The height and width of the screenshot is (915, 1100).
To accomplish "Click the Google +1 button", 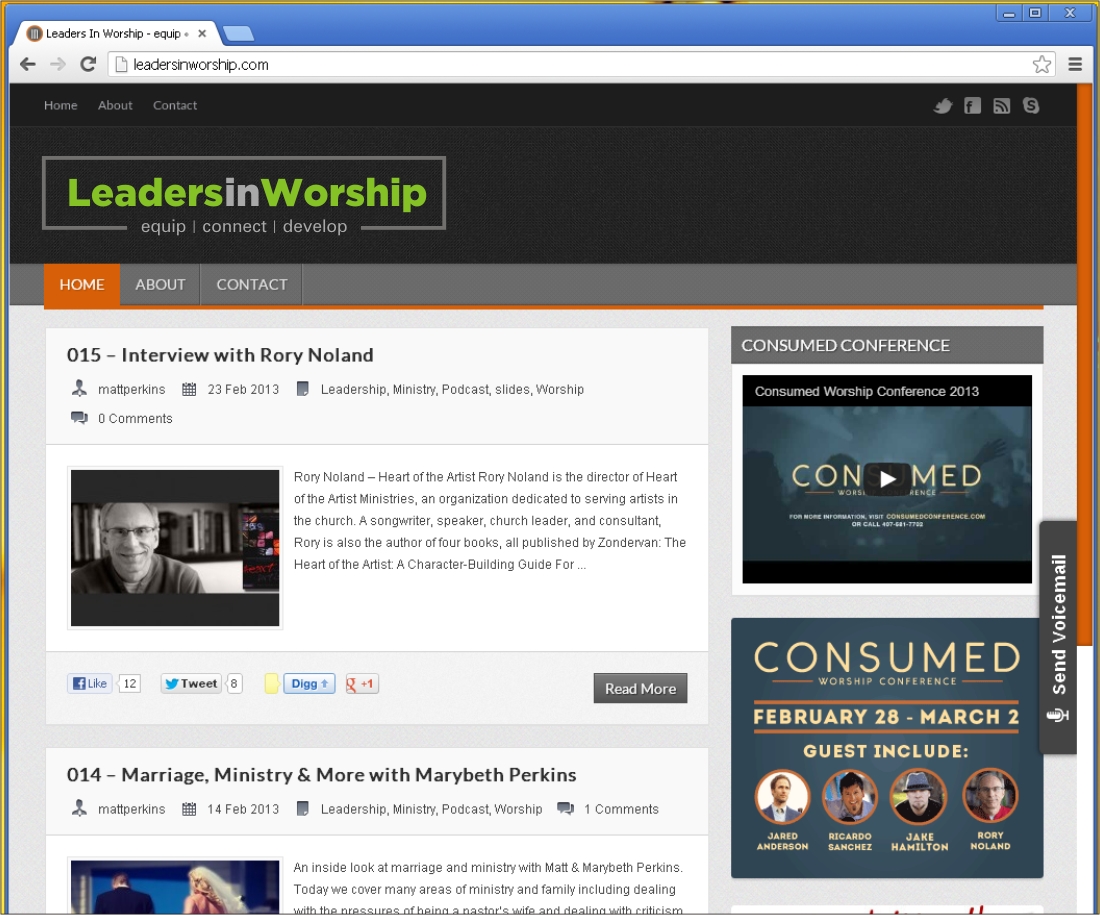I will (x=362, y=683).
